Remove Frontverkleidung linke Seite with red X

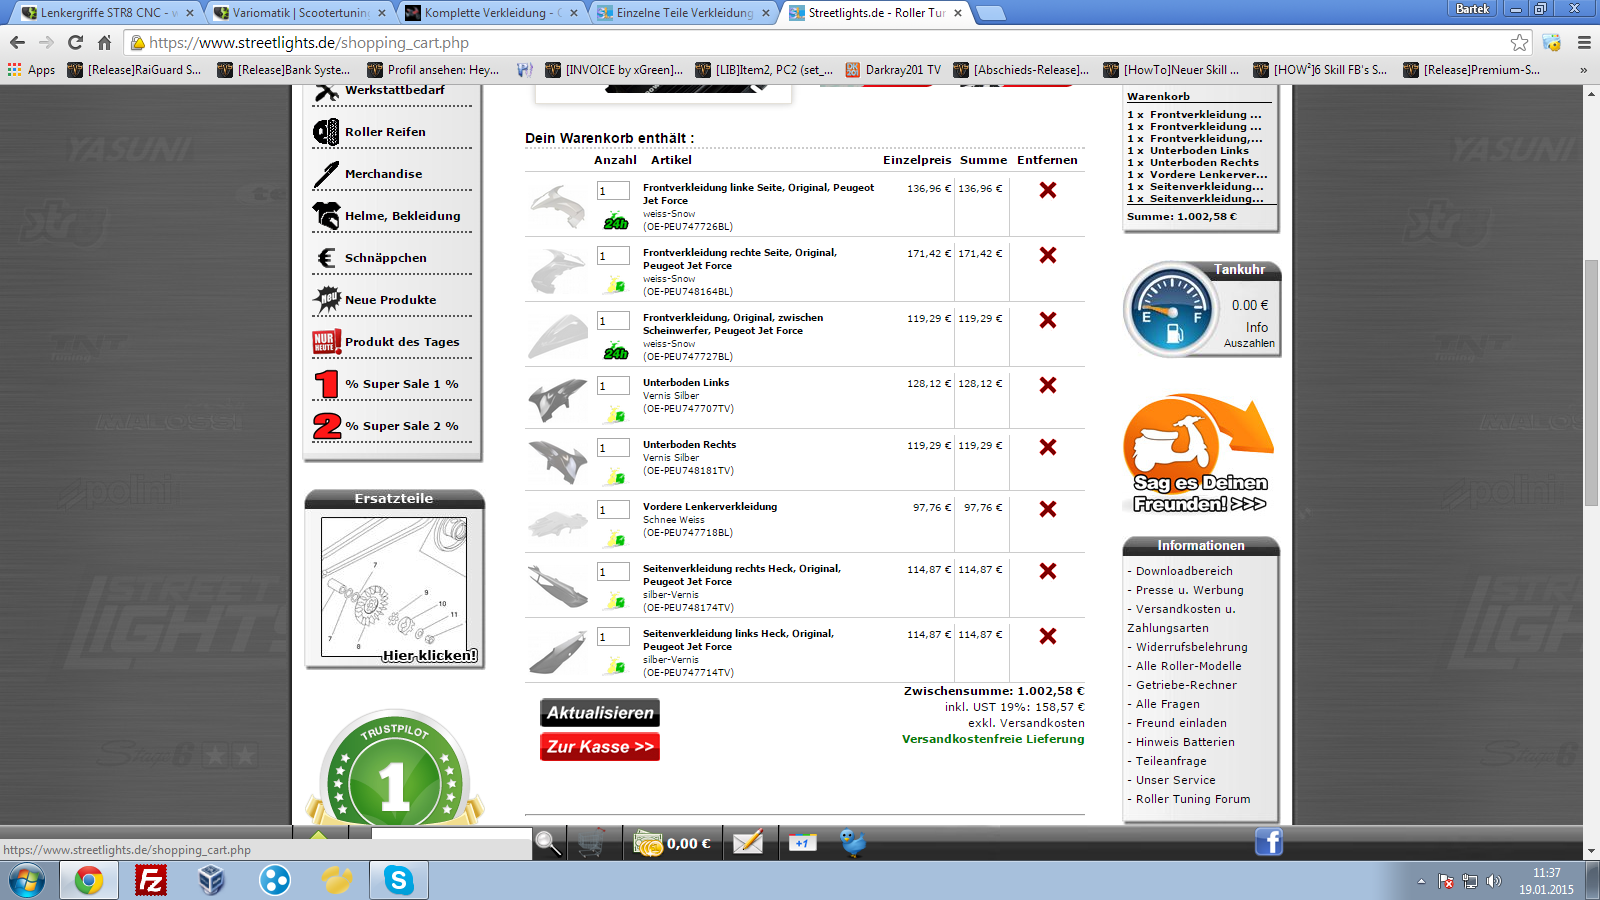pyautogui.click(x=1048, y=190)
